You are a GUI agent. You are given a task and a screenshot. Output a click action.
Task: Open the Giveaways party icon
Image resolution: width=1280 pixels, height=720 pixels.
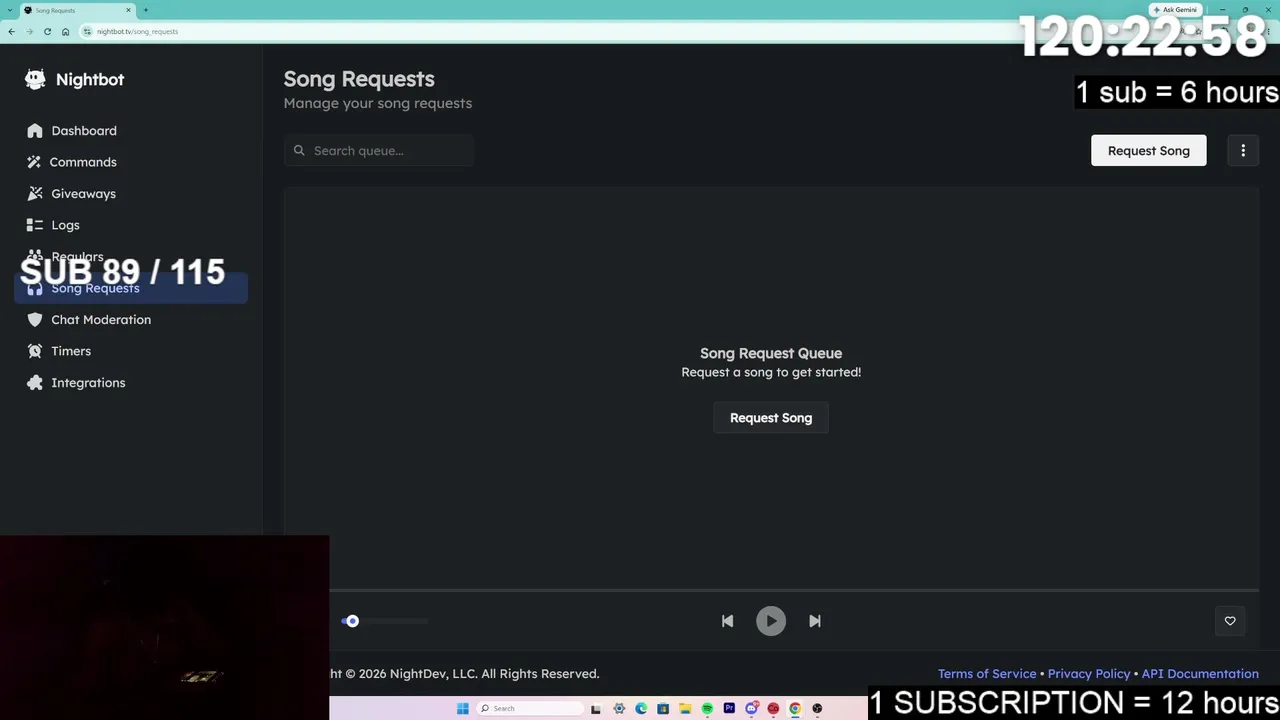35,194
